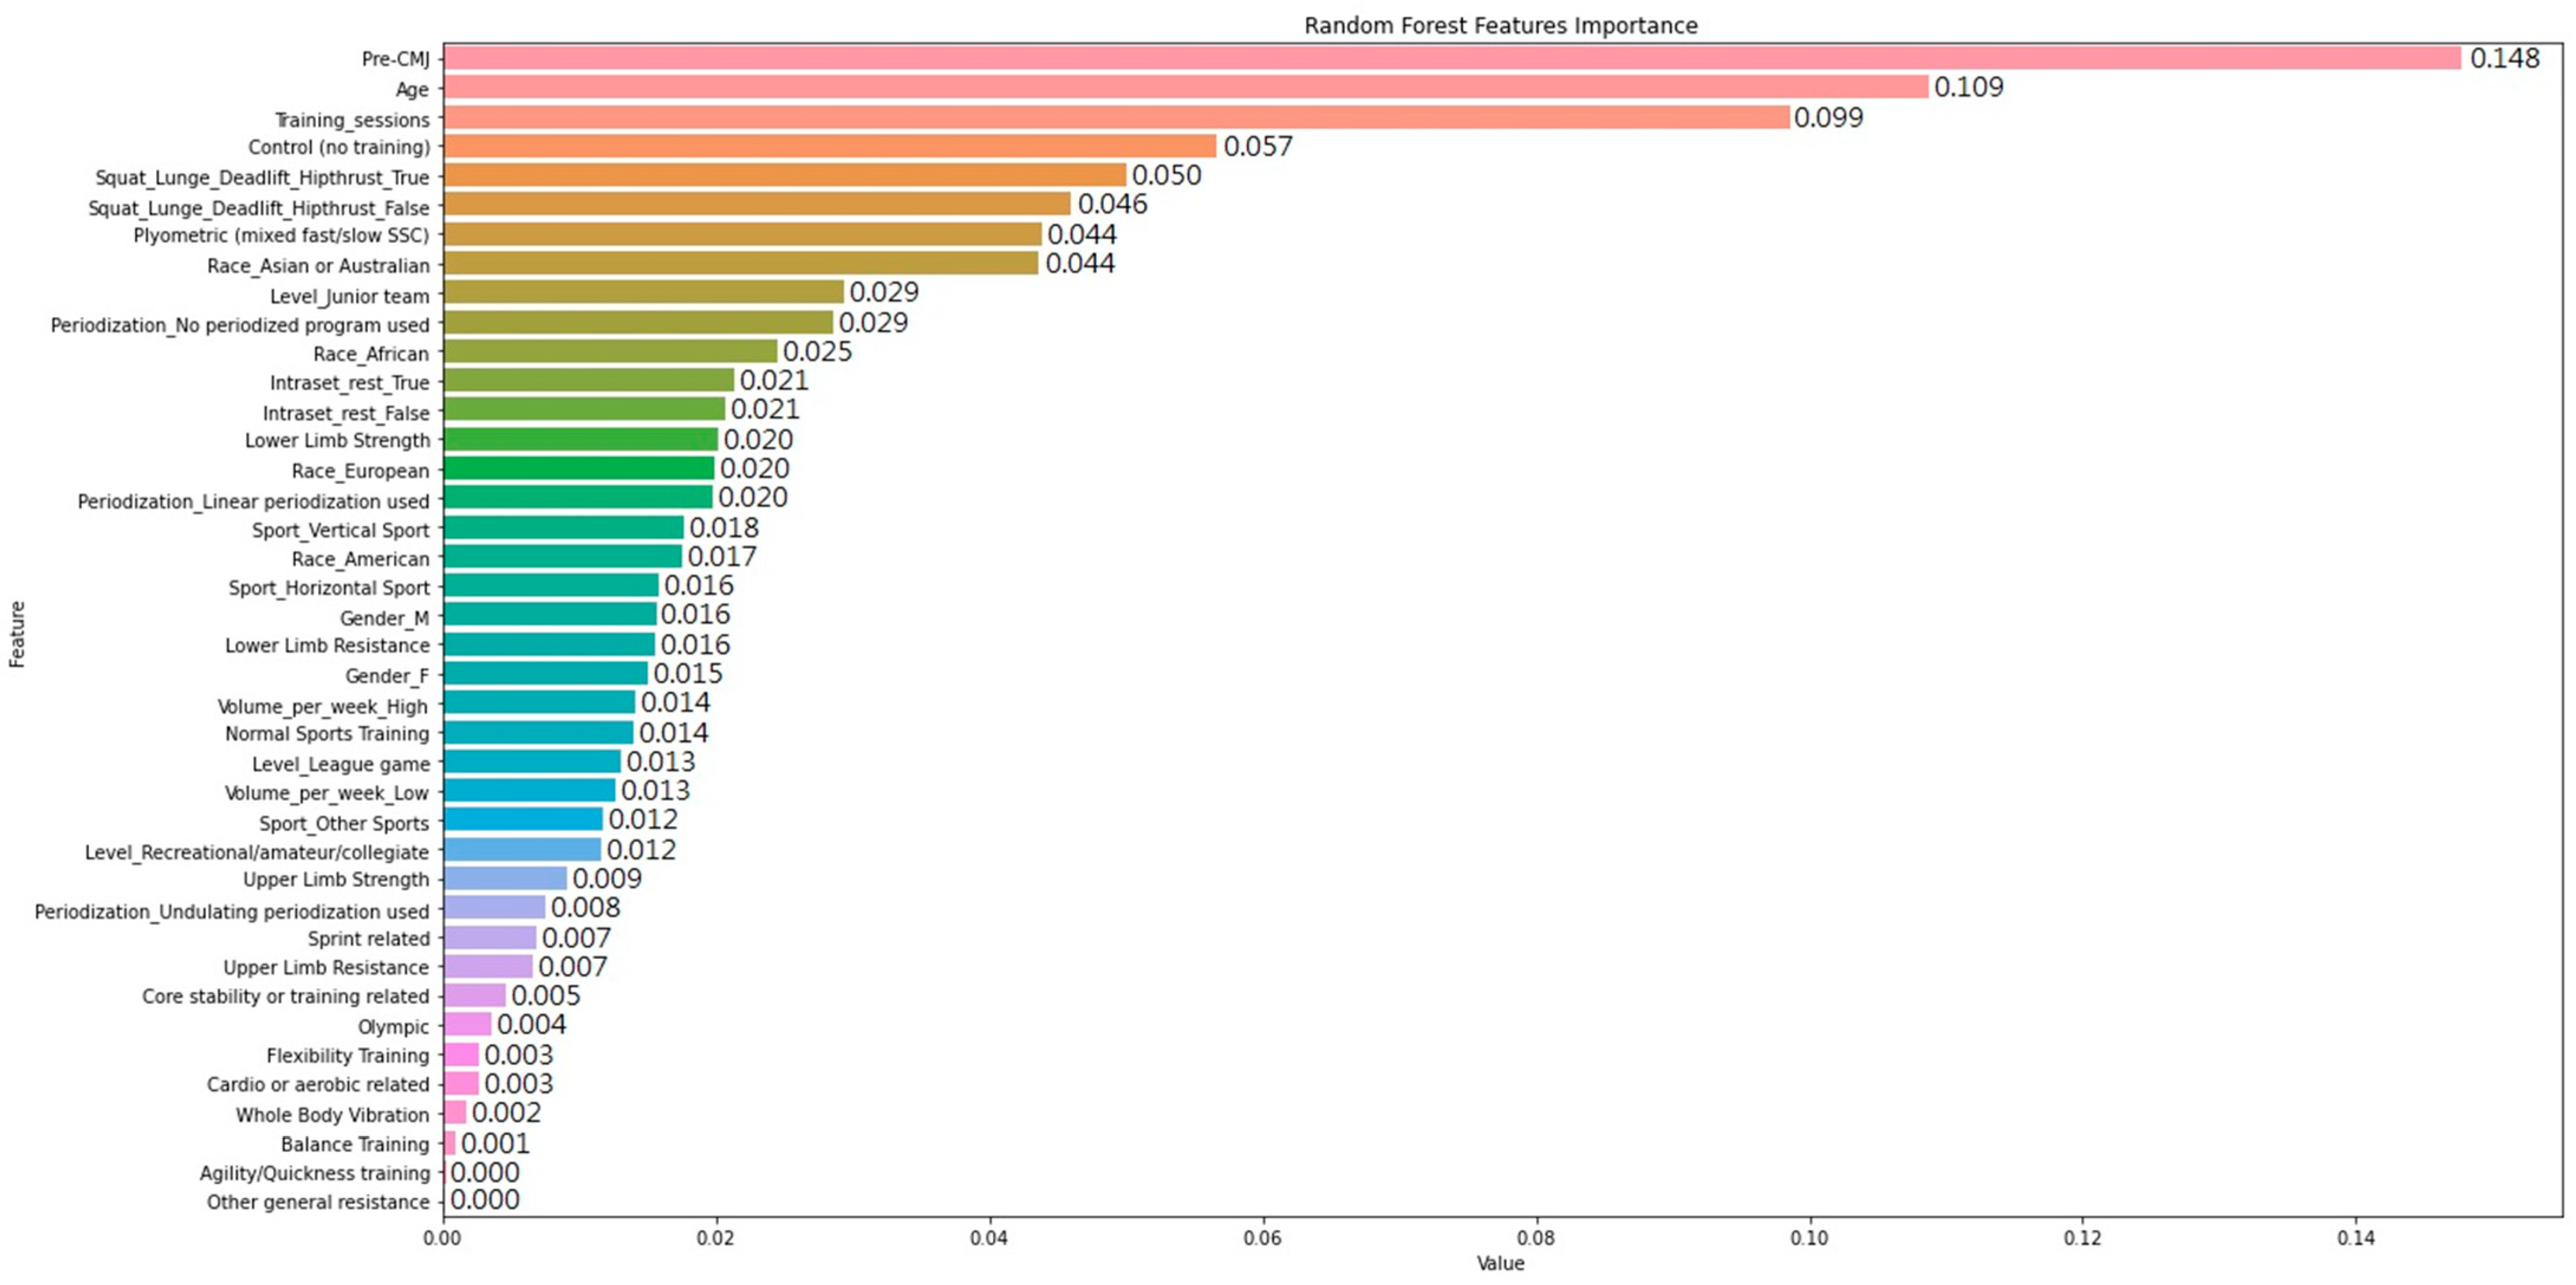Select the Training_sessions bar
Viewport: 2576px width, 1285px height.
(x=1115, y=117)
